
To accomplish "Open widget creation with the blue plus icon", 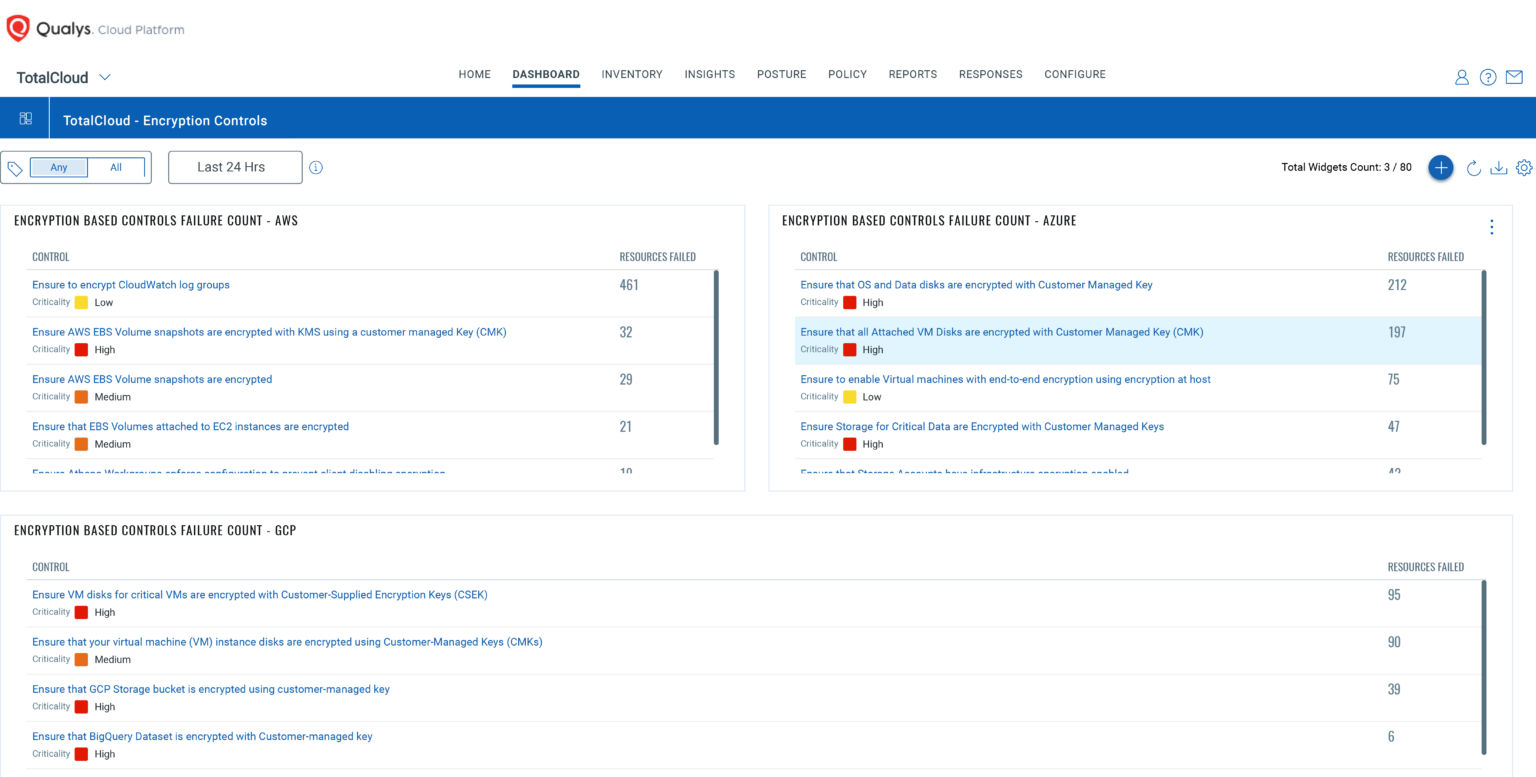I will [x=1440, y=167].
